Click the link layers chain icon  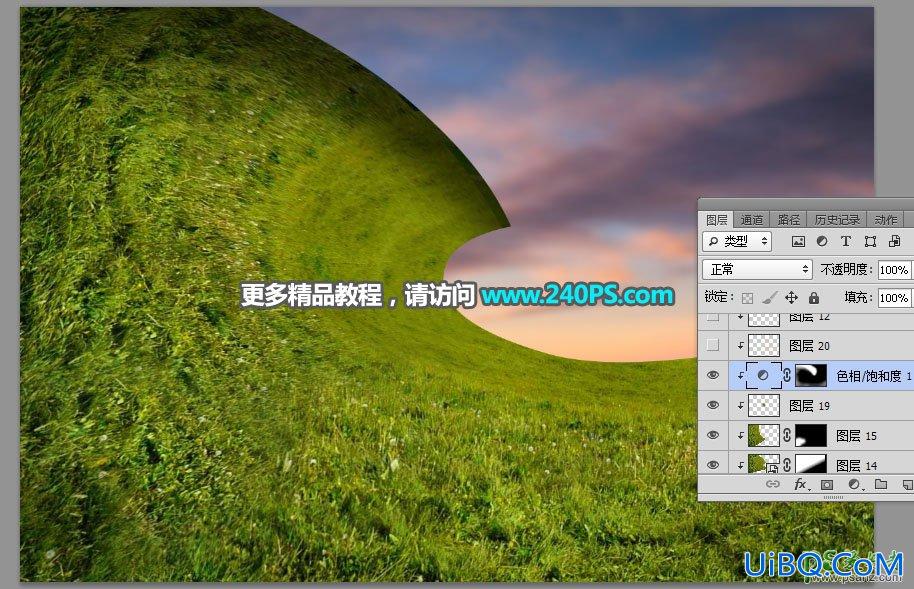click(772, 484)
